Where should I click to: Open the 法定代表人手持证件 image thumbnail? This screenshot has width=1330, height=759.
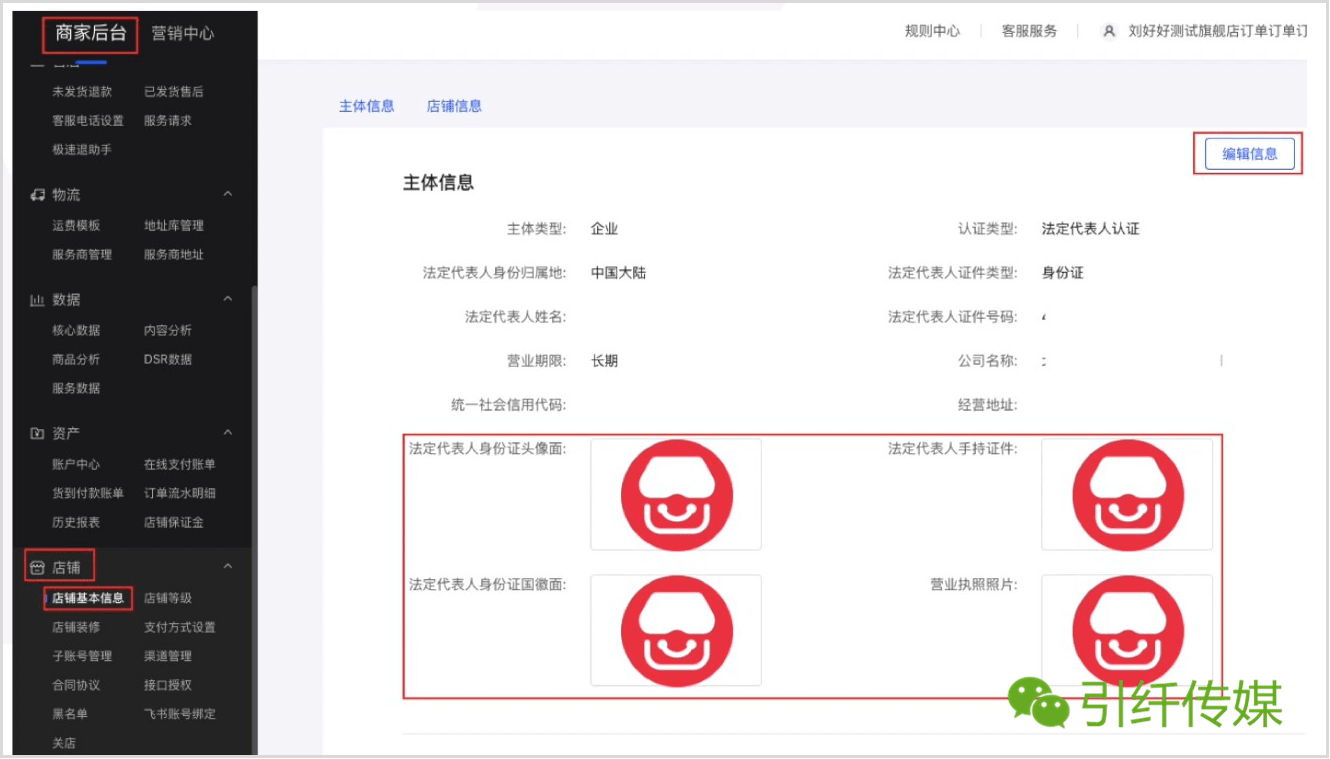click(1127, 494)
